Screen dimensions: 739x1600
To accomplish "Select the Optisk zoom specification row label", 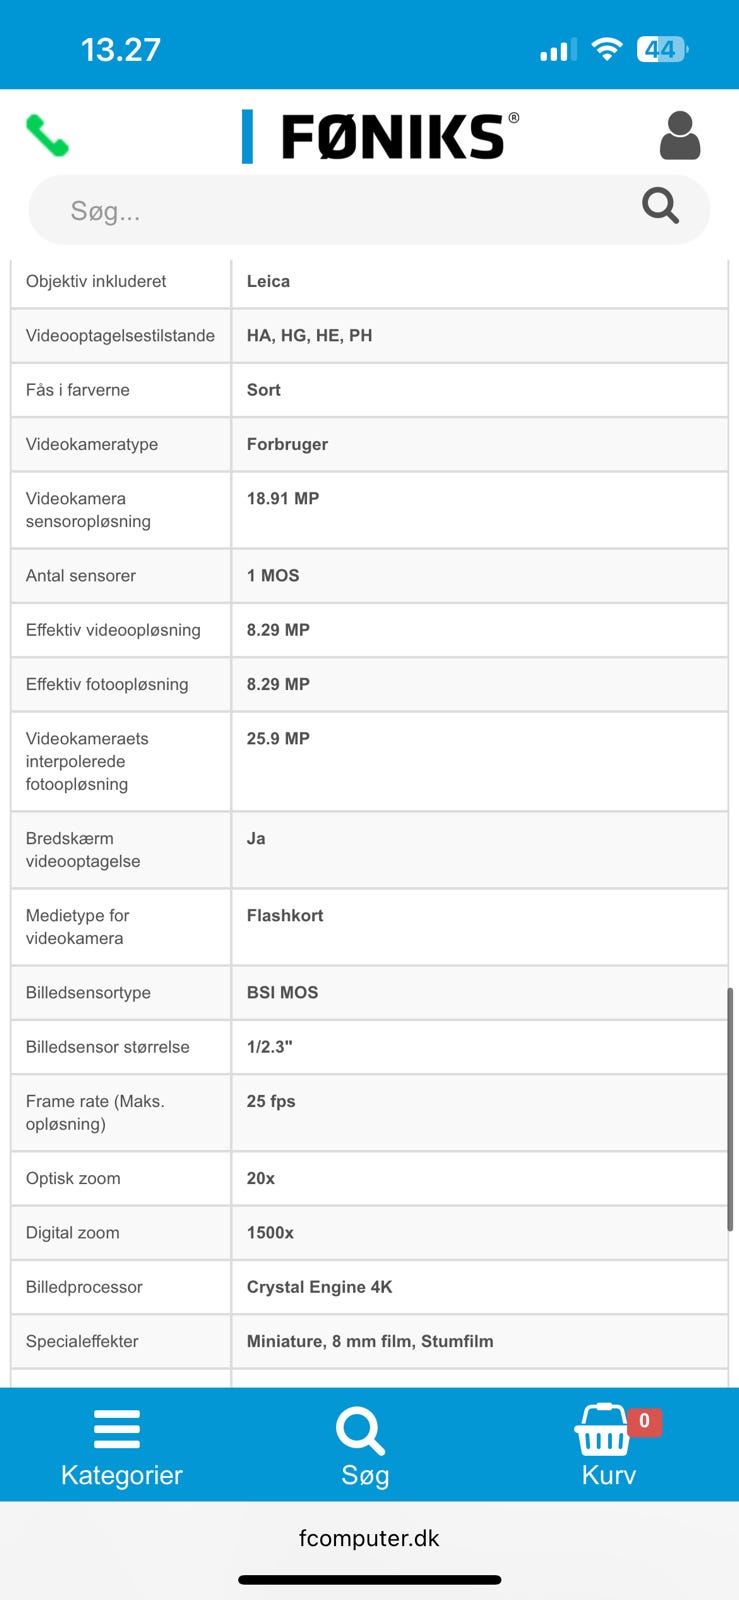I will 73,1178.
